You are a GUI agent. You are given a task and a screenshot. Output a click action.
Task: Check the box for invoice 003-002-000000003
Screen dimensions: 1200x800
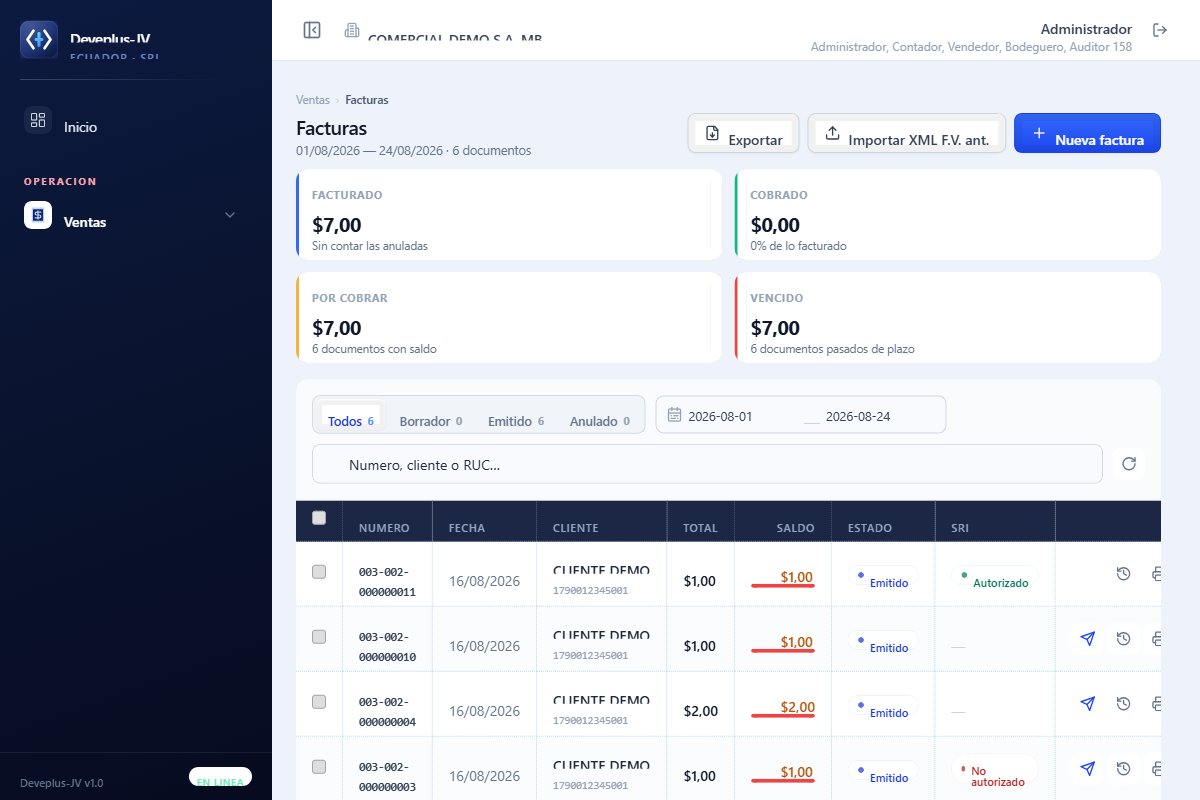pos(319,767)
